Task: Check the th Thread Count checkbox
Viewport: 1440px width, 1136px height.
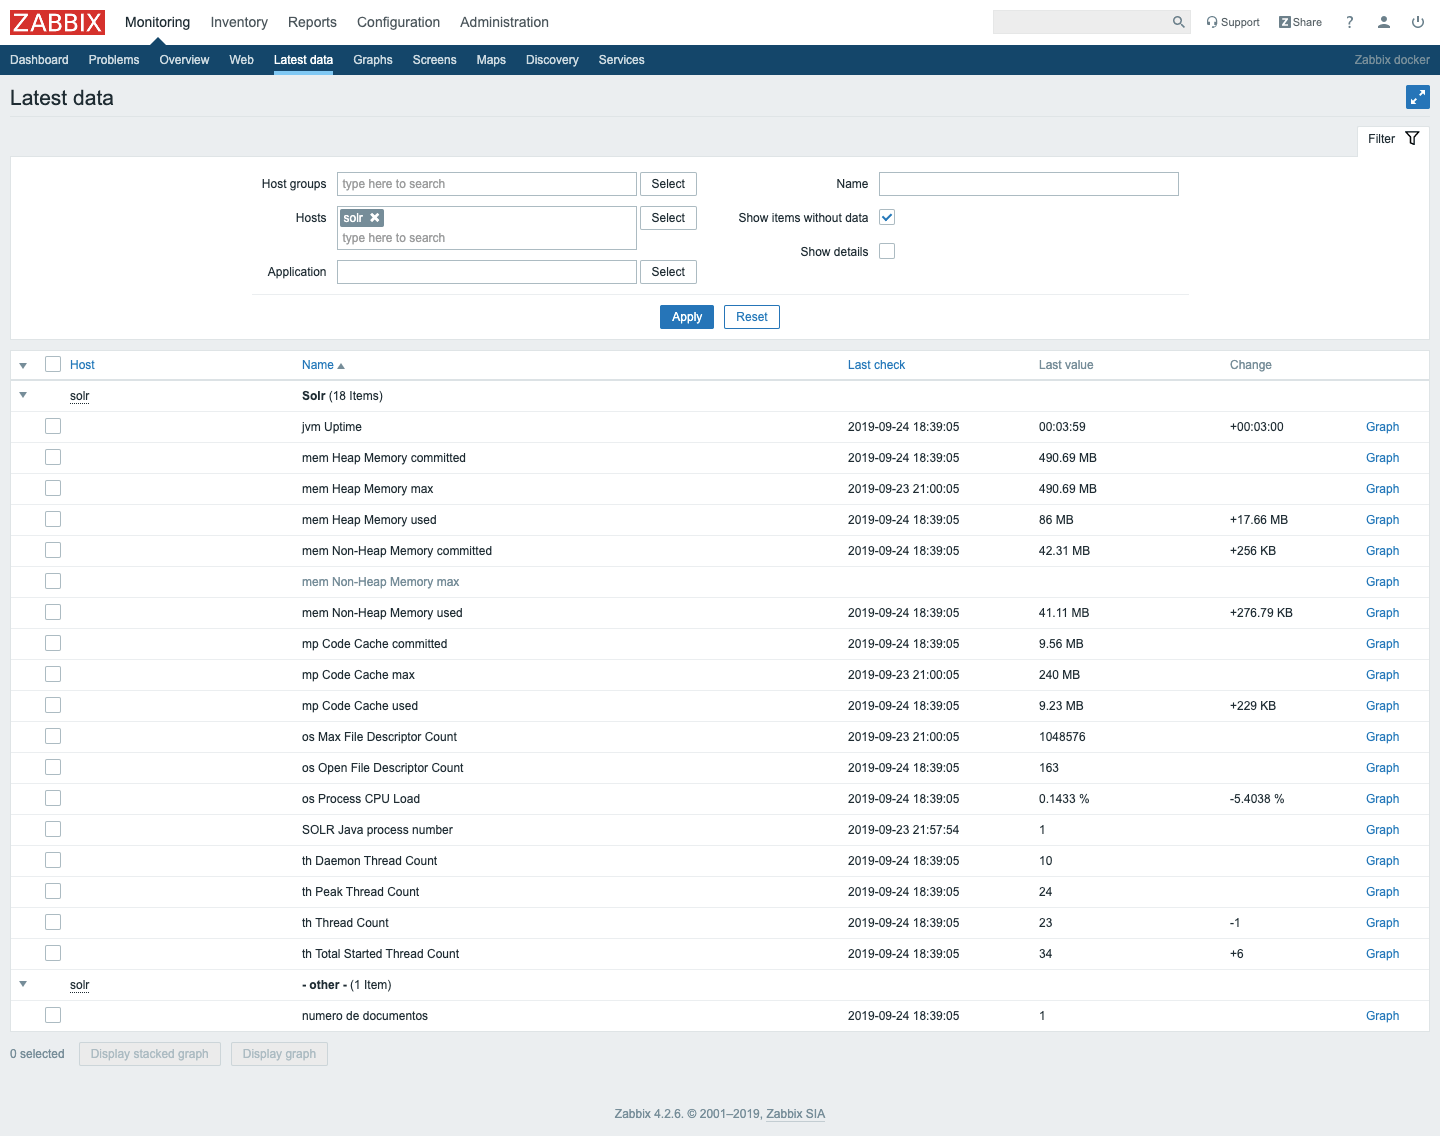Action: click(x=53, y=922)
